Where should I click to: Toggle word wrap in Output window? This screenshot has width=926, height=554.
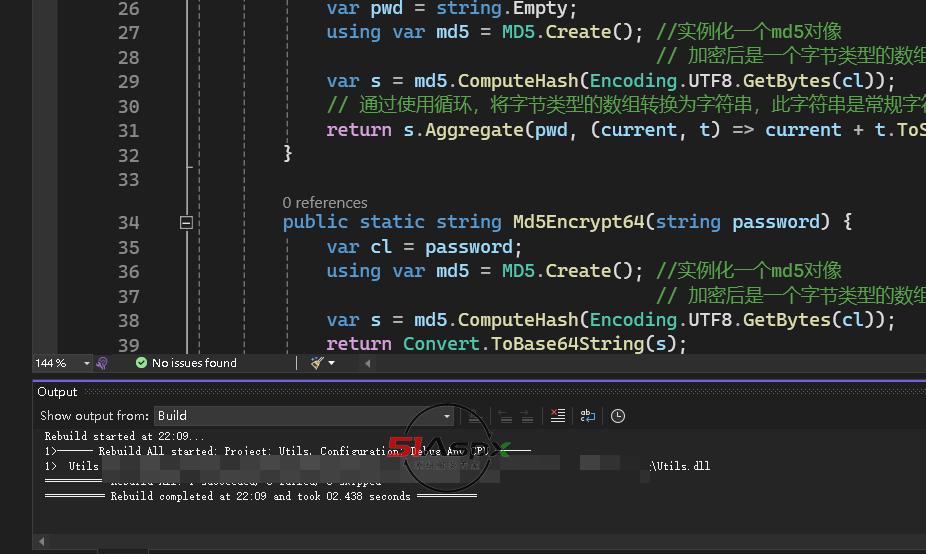click(588, 416)
